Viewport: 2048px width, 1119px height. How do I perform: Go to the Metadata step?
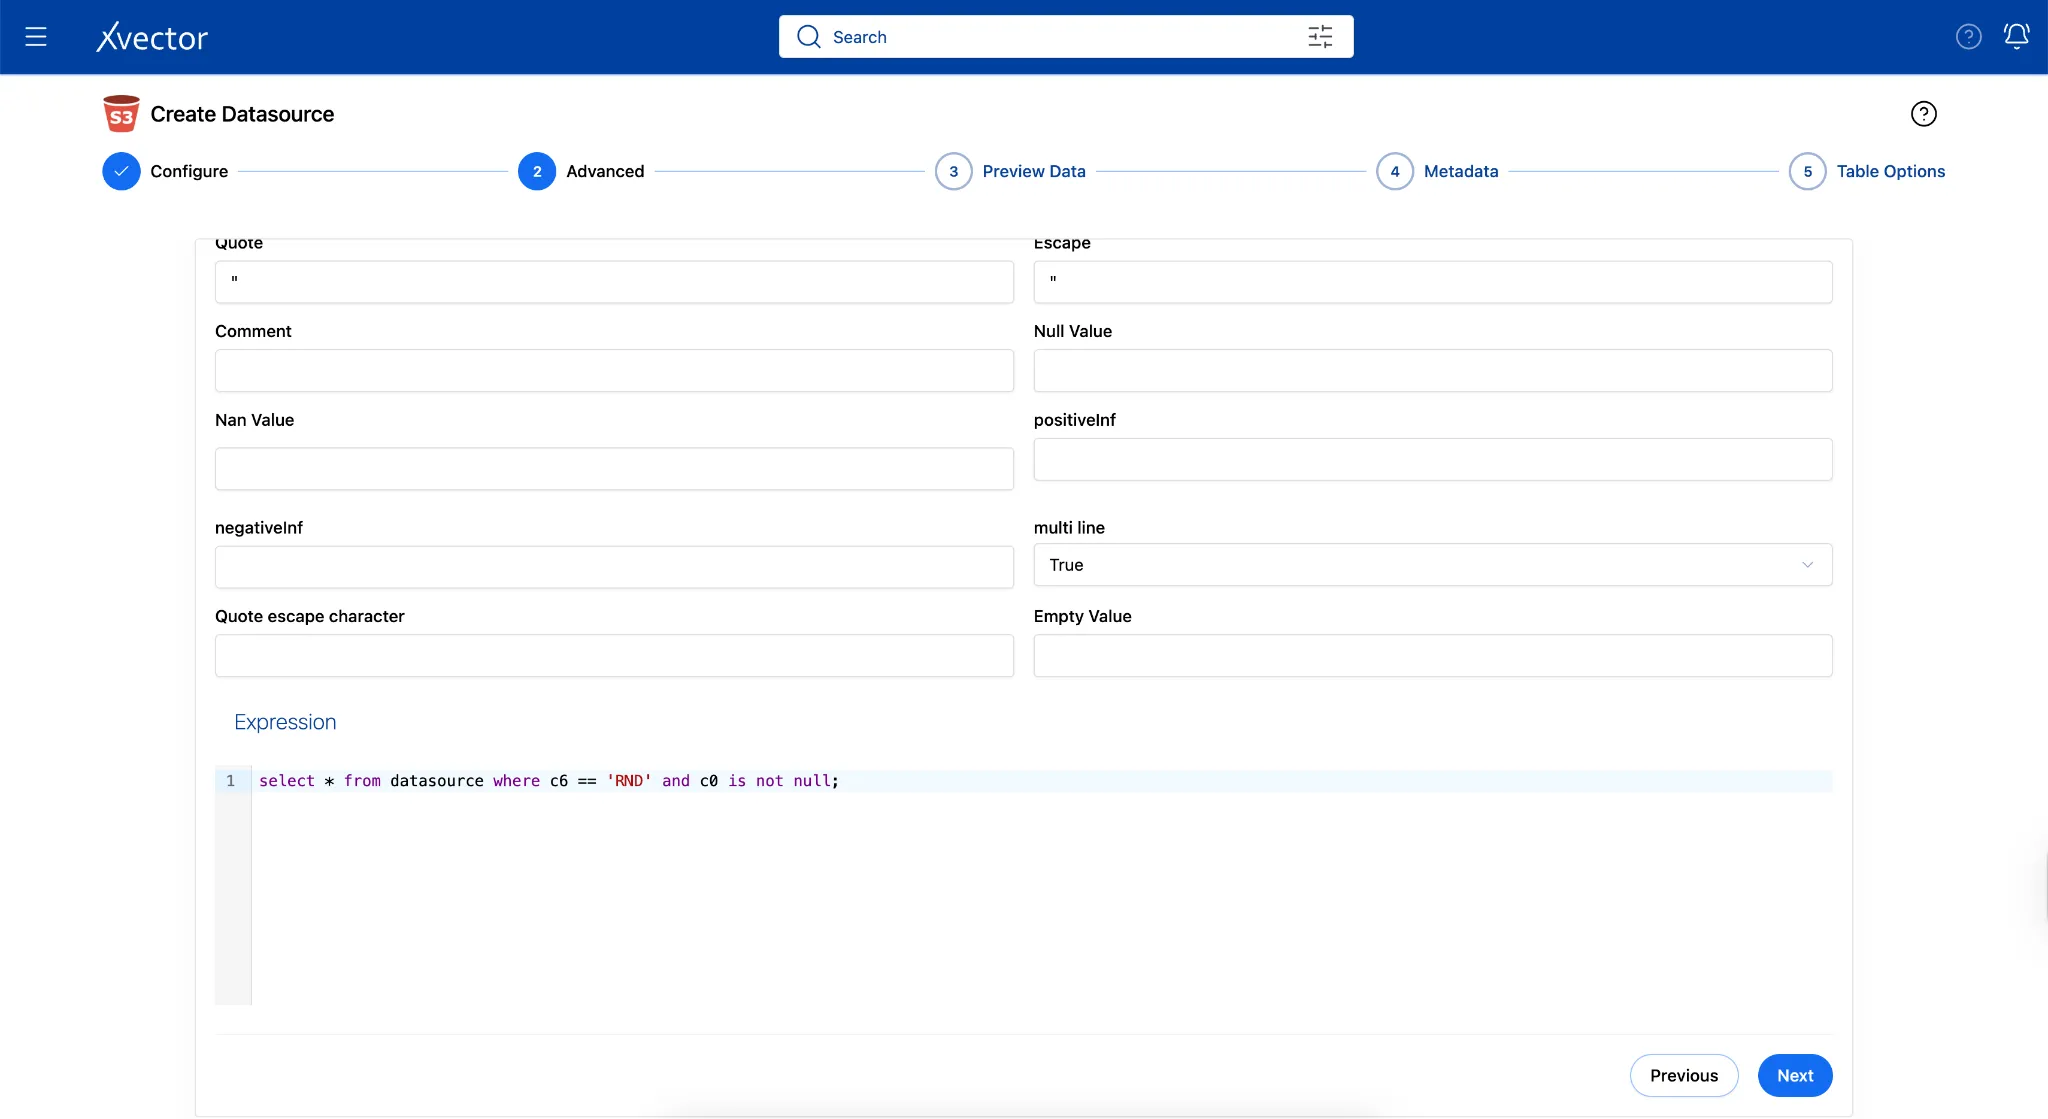coord(1461,171)
